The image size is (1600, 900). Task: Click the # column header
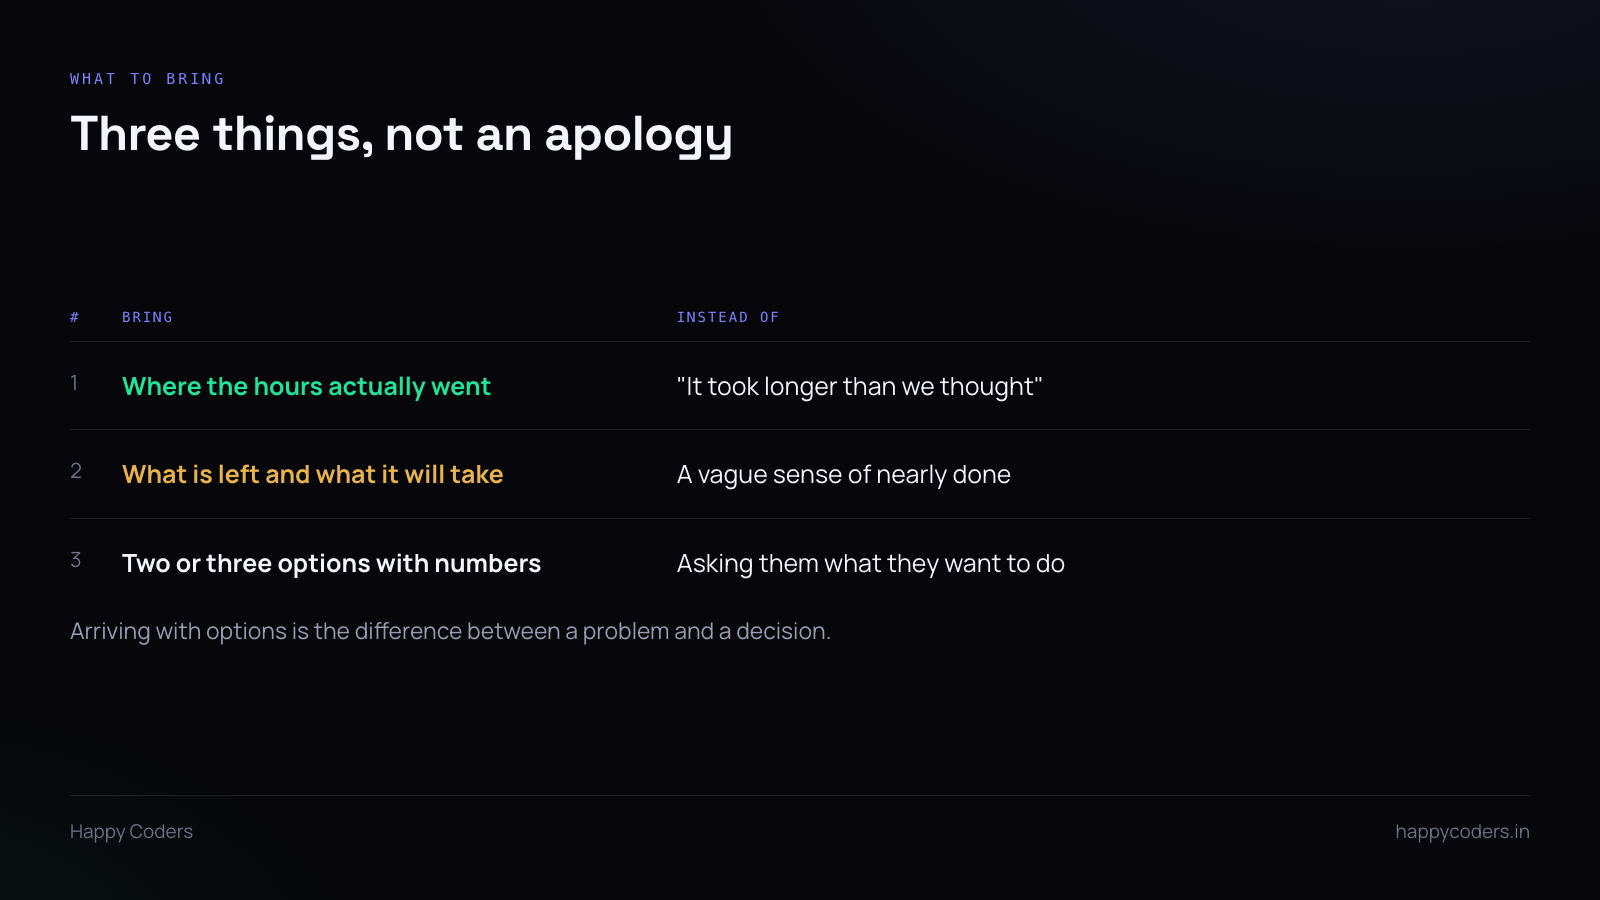tap(75, 317)
